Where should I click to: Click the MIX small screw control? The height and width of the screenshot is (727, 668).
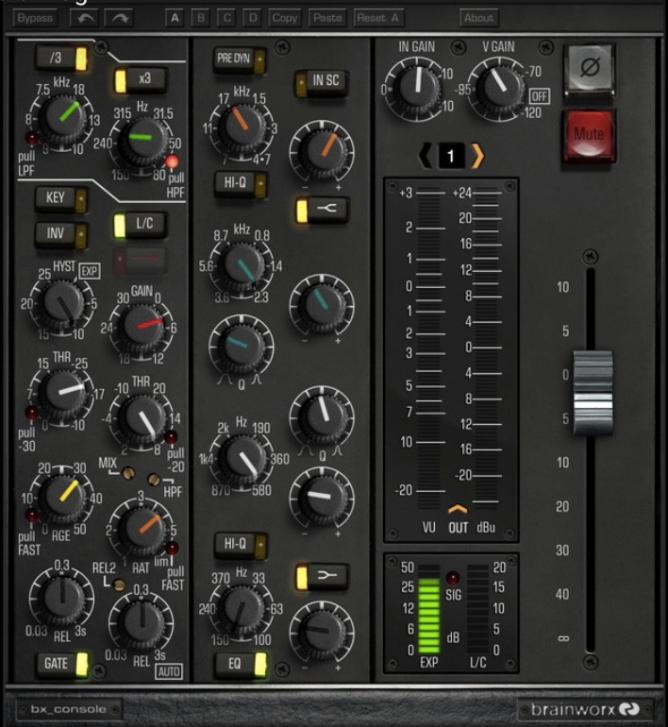(128, 473)
